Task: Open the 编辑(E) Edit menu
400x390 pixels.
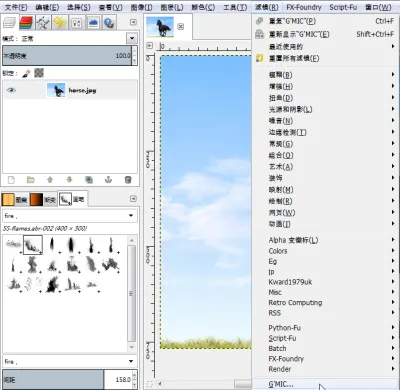Action: (x=47, y=7)
